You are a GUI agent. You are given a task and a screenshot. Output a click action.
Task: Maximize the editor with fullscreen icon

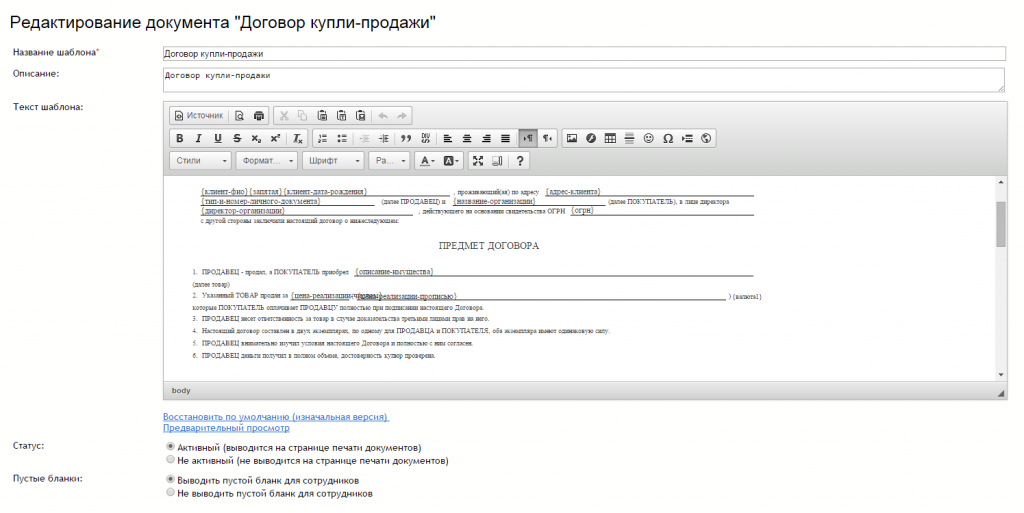478,160
